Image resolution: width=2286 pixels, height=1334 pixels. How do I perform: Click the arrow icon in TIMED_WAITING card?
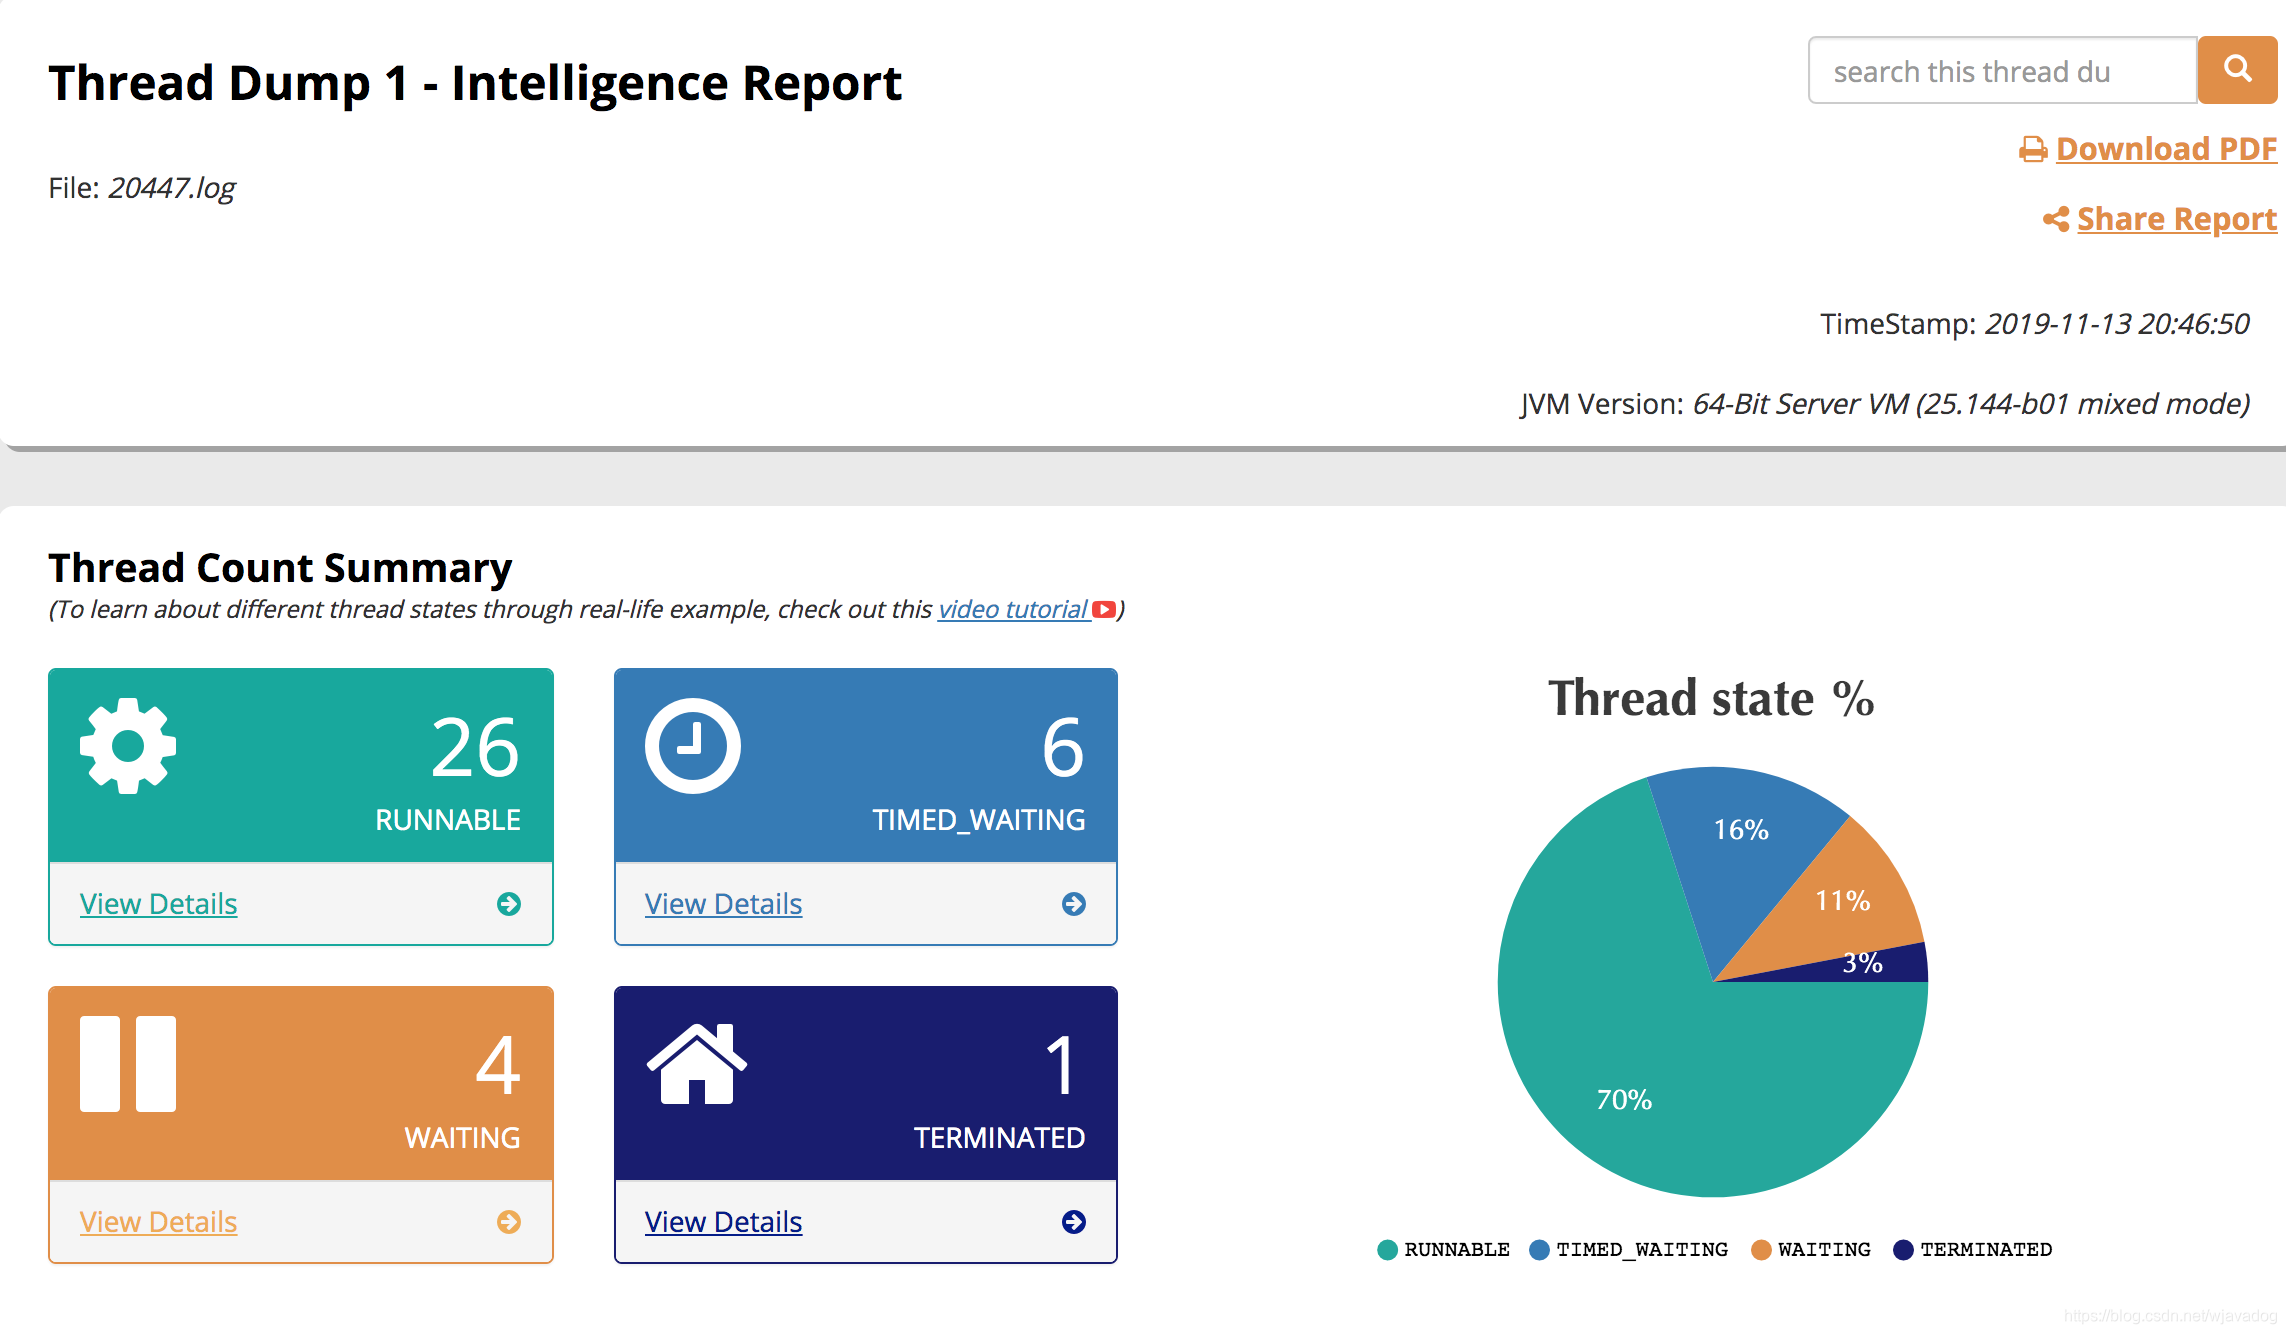click(1074, 904)
